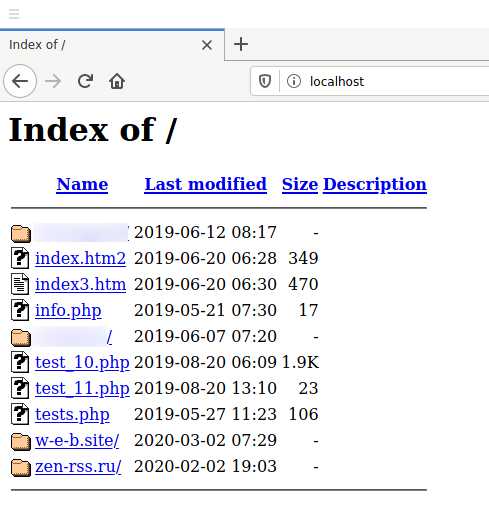Click the date '2019-05-27 11:23'
Screen dimensions: 489x509
205,414
